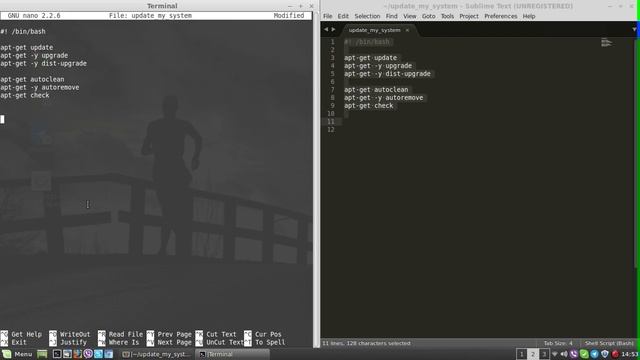Open the Telegram tray icon
The height and width of the screenshot is (360, 640).
pyautogui.click(x=594, y=354)
